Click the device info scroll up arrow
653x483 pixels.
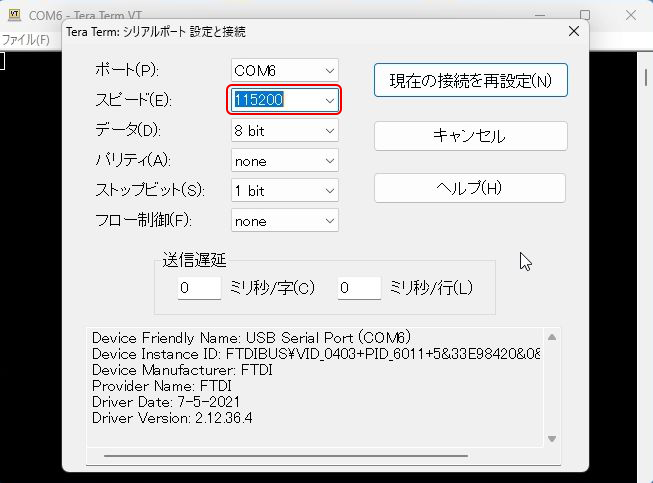coord(551,337)
